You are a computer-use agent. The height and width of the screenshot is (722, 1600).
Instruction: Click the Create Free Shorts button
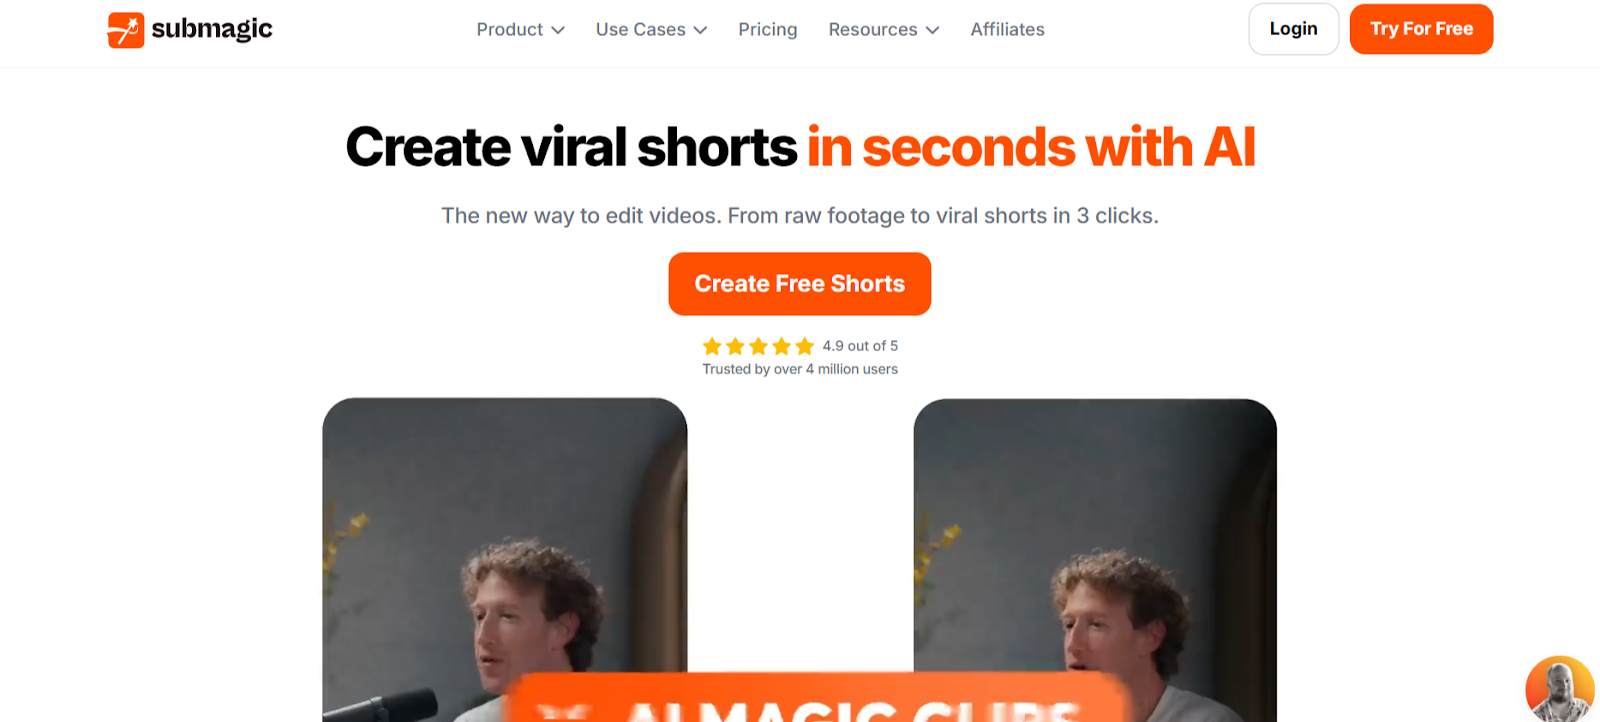click(x=800, y=284)
